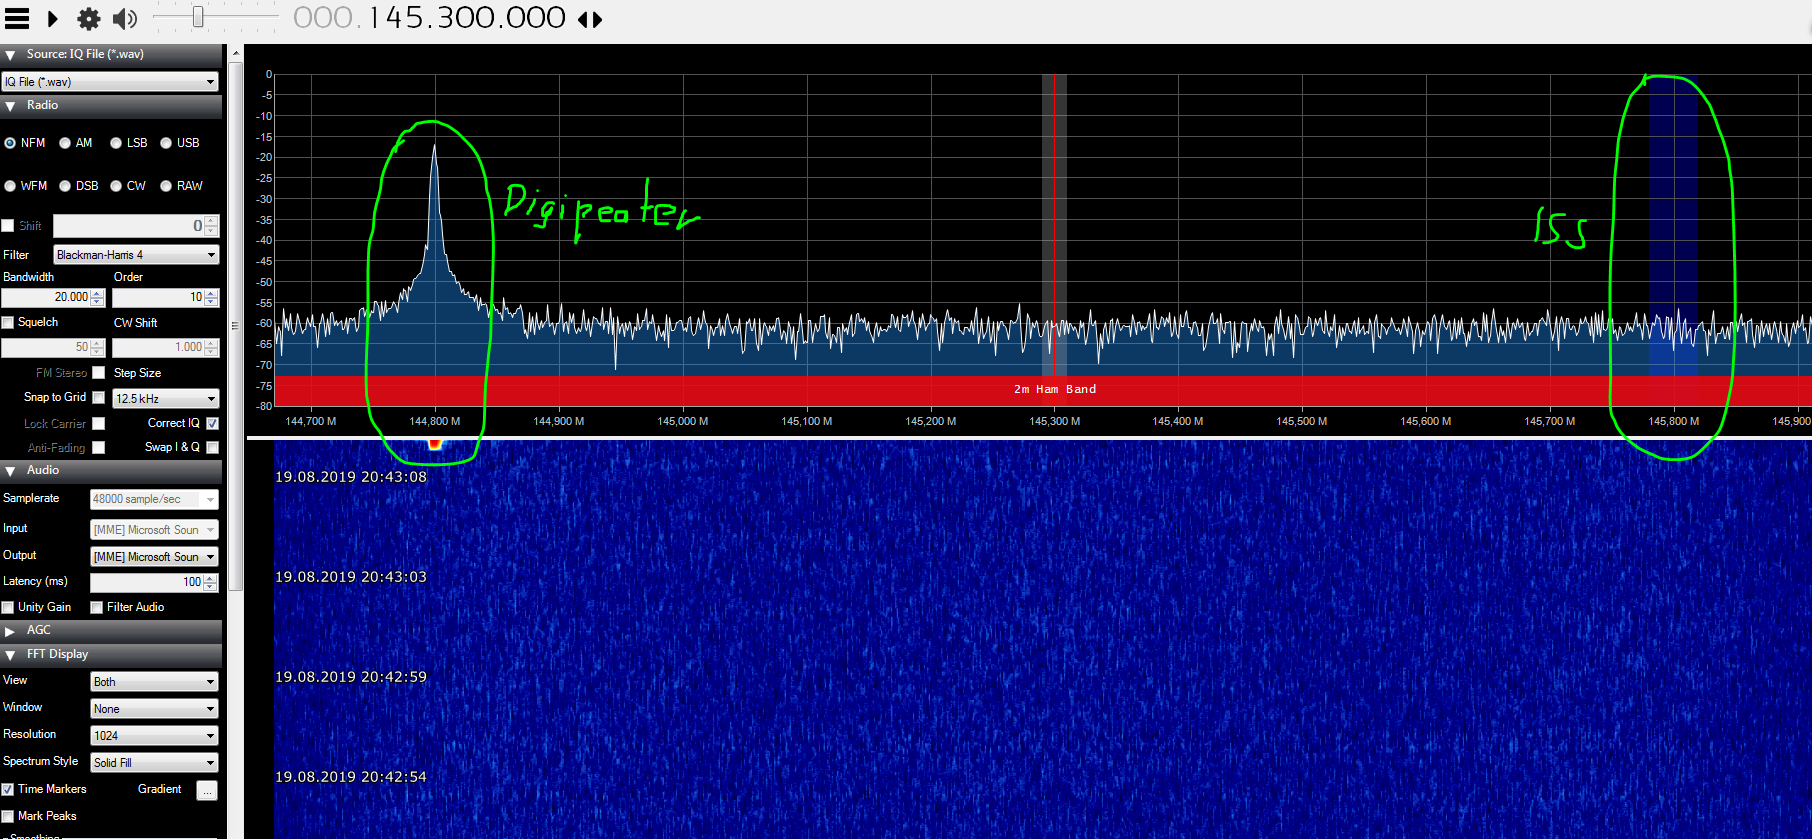The image size is (1812, 839).
Task: Open the FFT Window dropdown
Action: [x=154, y=709]
